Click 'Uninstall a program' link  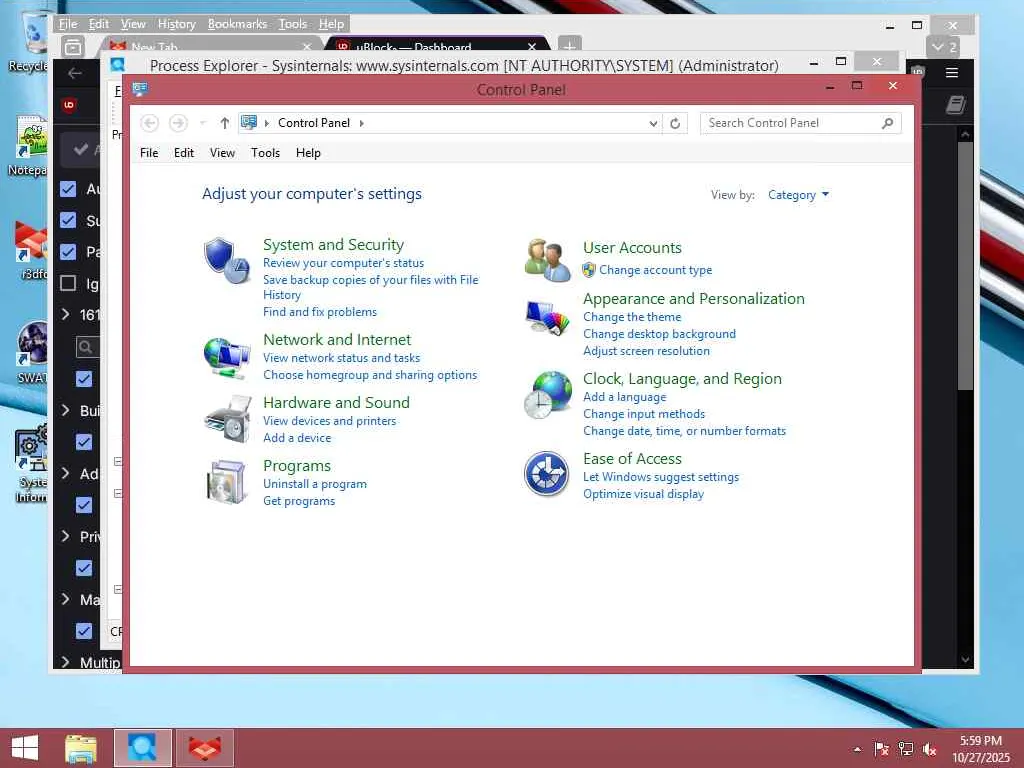(x=315, y=484)
